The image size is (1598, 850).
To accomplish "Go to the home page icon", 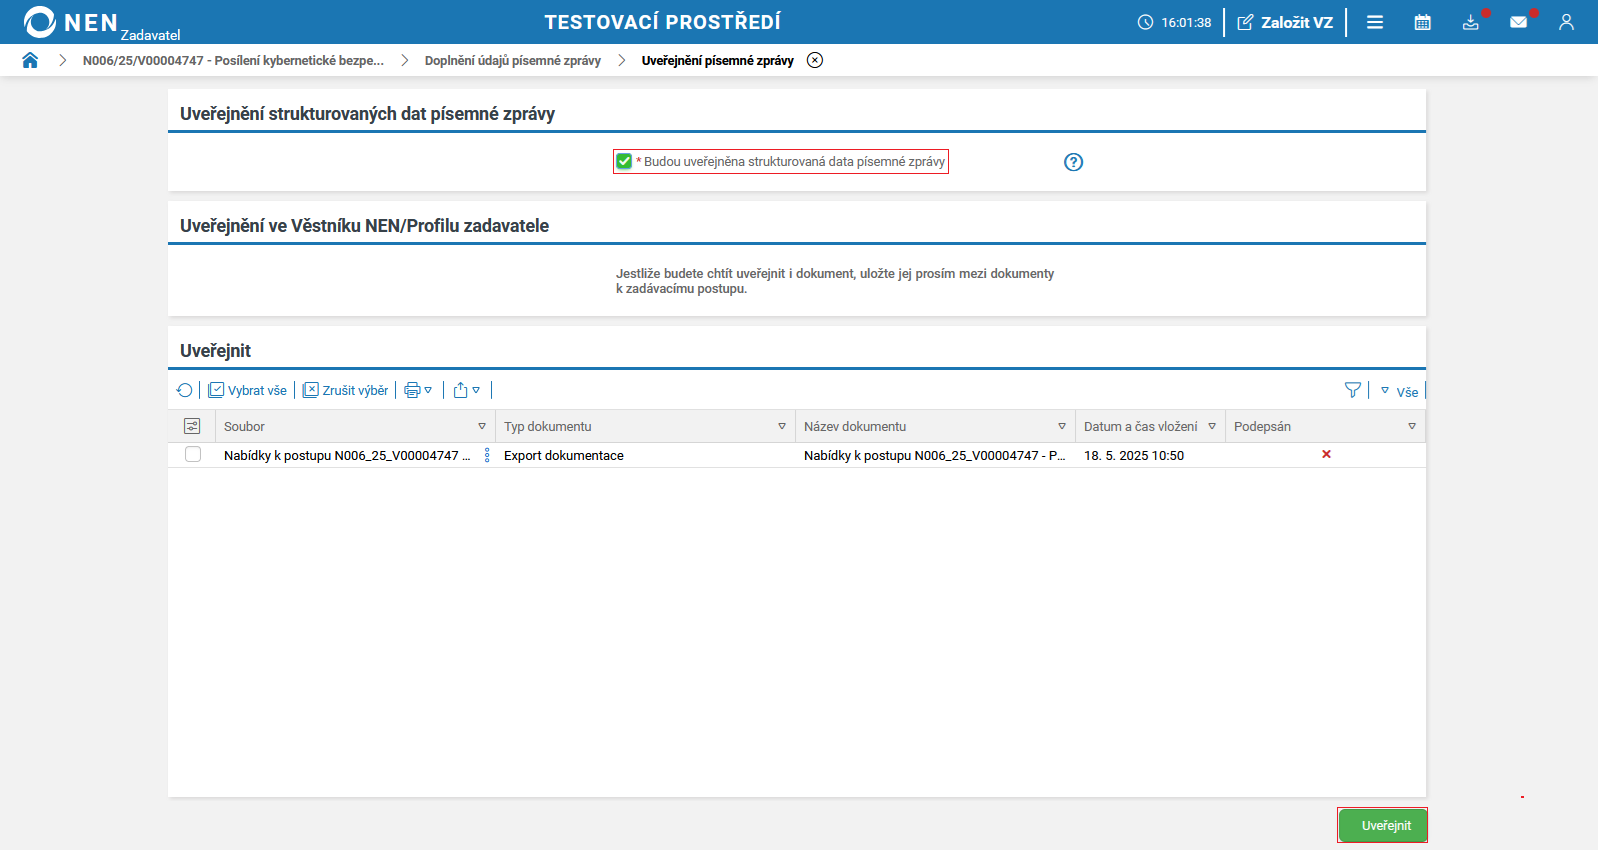I will pos(30,60).
